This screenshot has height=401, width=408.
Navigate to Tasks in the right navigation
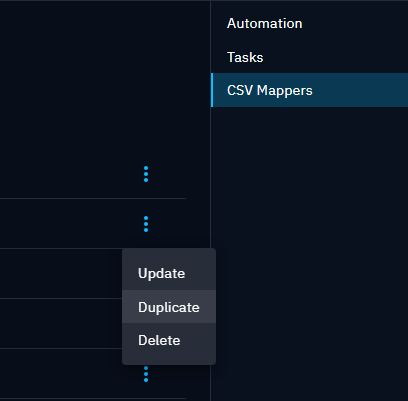click(x=309, y=57)
